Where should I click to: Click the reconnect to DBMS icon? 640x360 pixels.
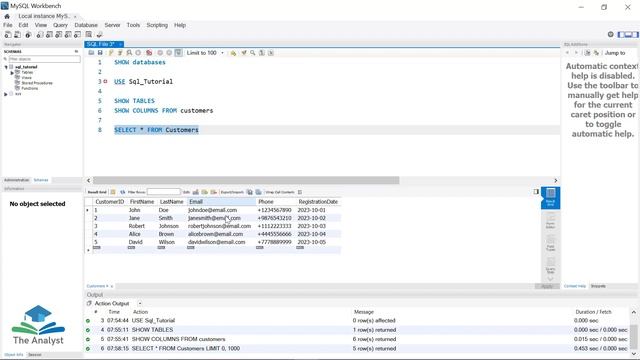pos(99,35)
